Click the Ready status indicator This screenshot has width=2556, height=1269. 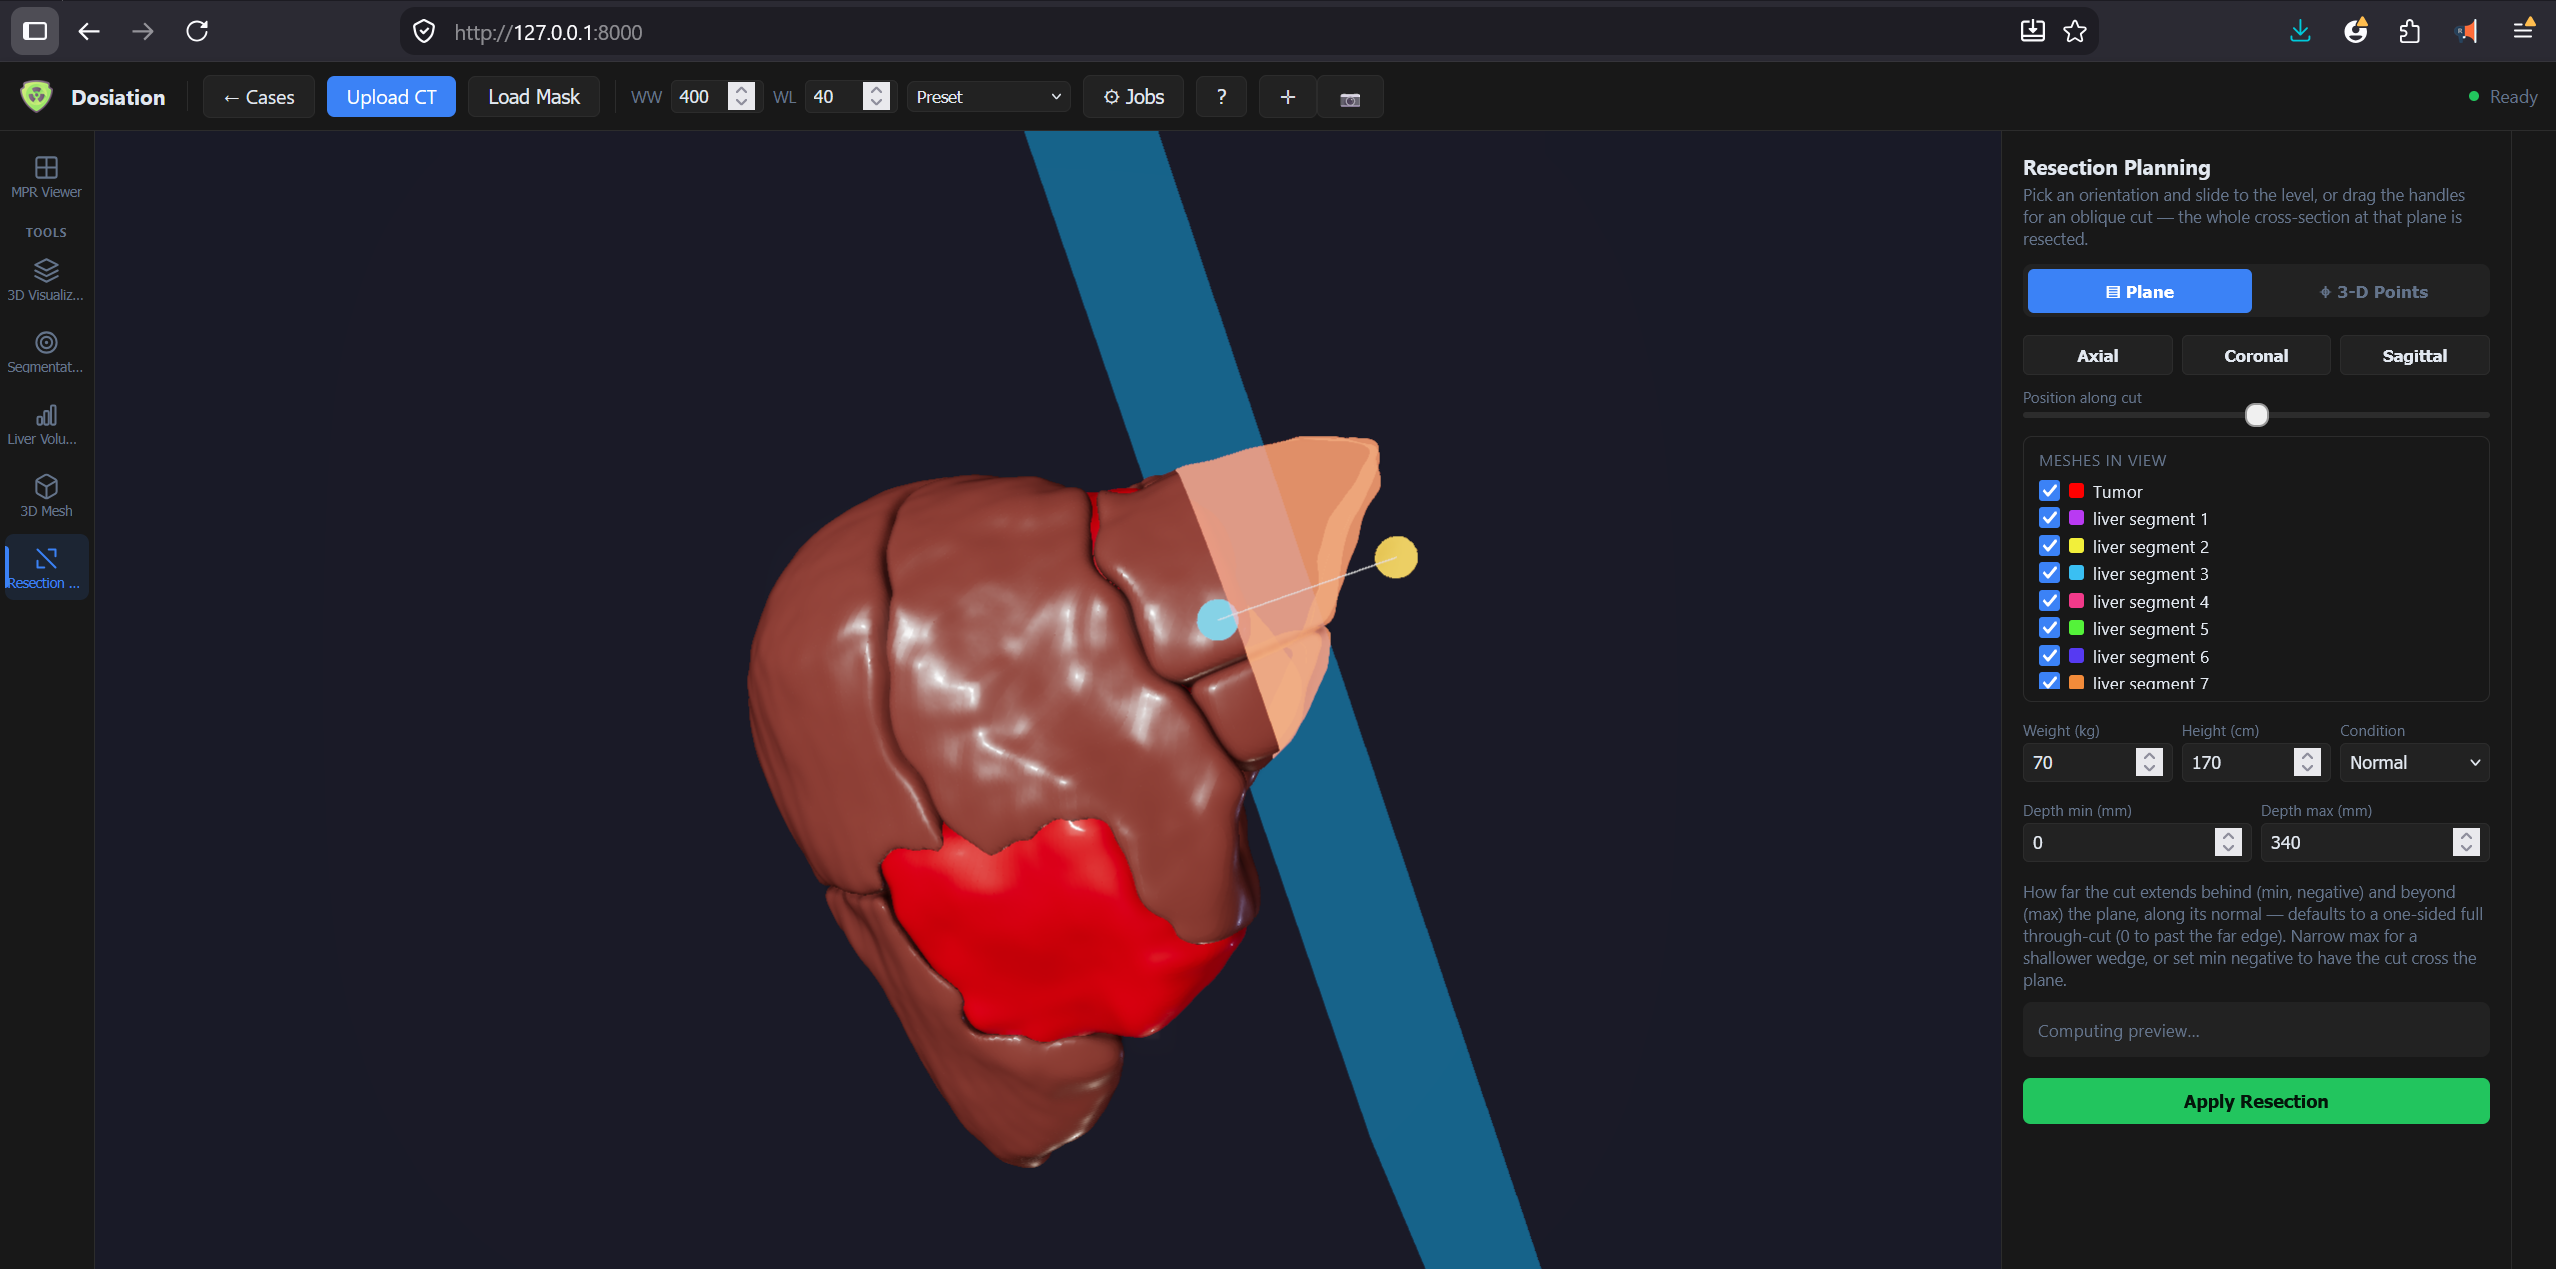pos(2503,97)
